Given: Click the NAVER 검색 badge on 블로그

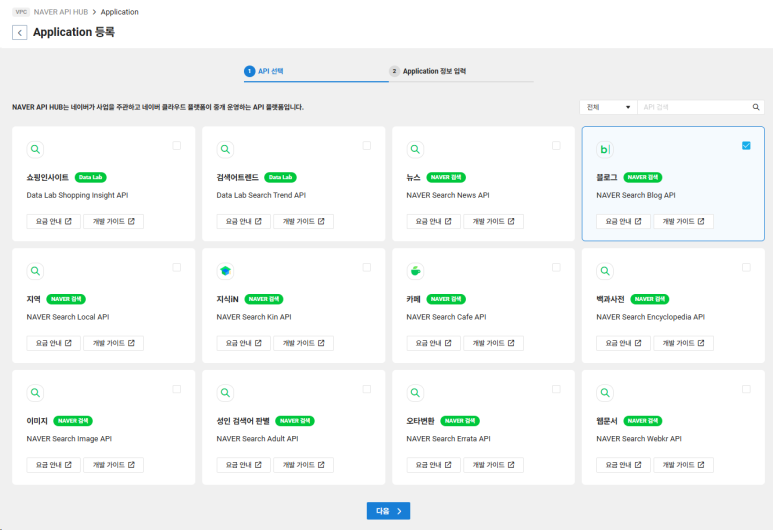Looking at the screenshot, I should pos(643,177).
